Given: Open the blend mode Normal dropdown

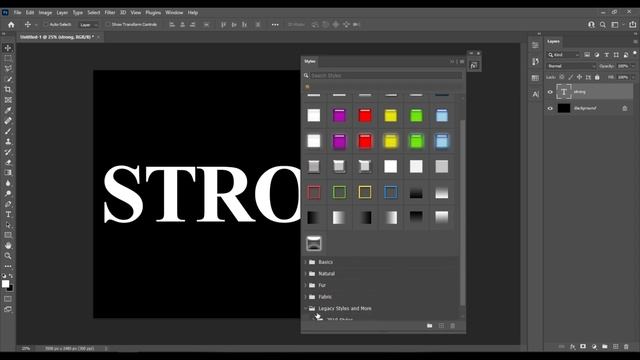Looking at the screenshot, I should 571,66.
